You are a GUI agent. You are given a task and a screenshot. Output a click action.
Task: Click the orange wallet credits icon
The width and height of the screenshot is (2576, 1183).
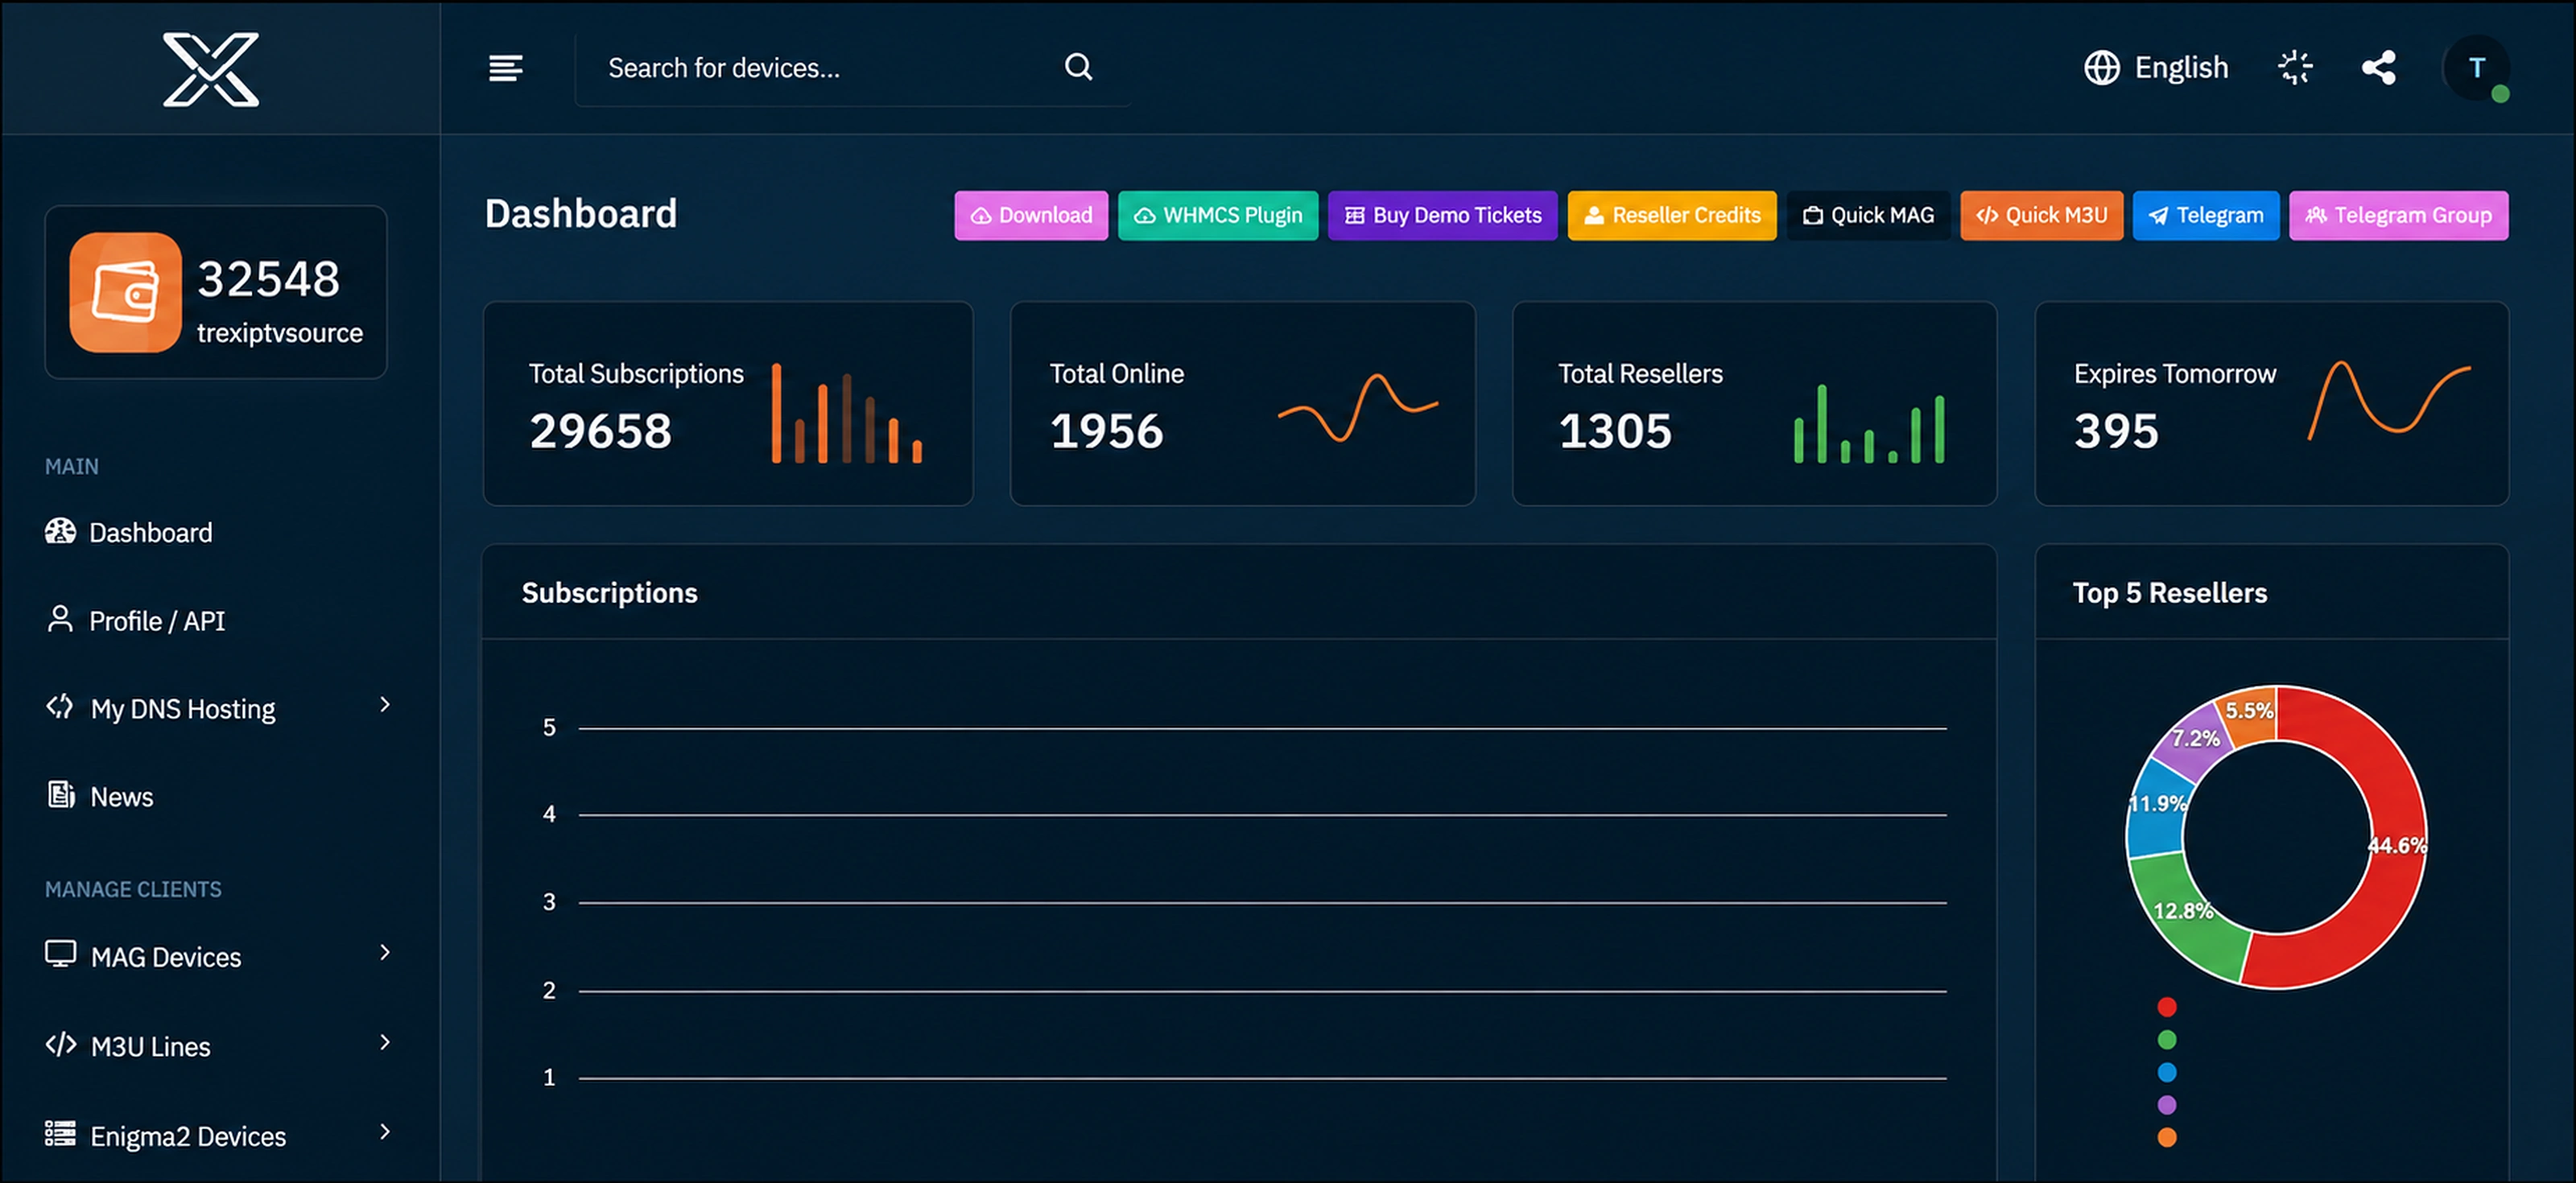pos(125,292)
